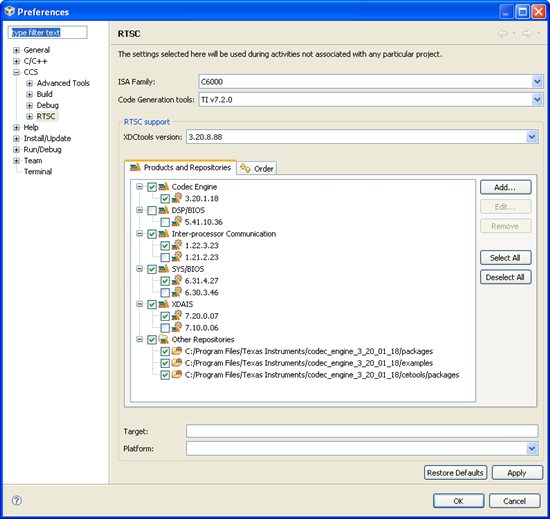Click the cetools/packages repository folder icon
The image size is (550, 519).
coord(177,375)
